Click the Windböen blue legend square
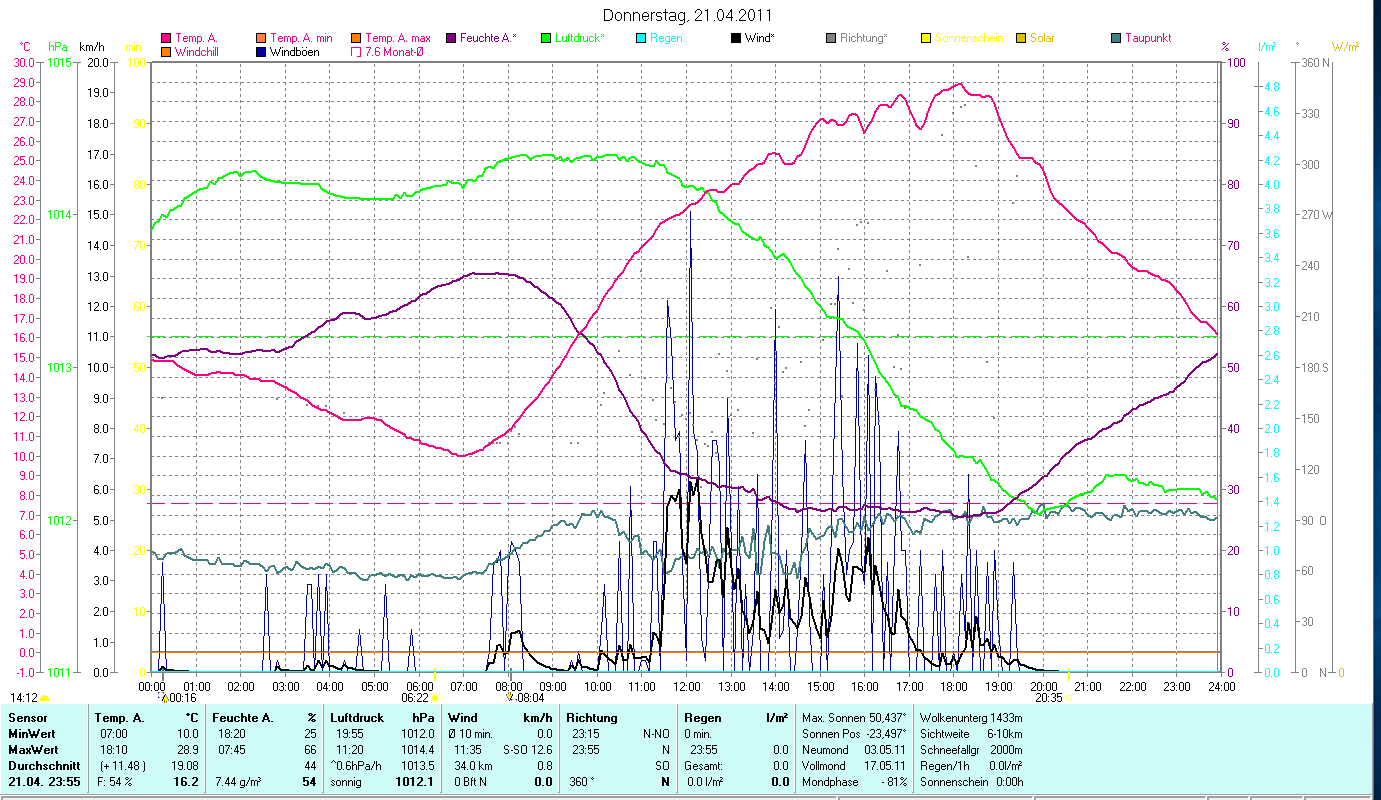 point(262,51)
